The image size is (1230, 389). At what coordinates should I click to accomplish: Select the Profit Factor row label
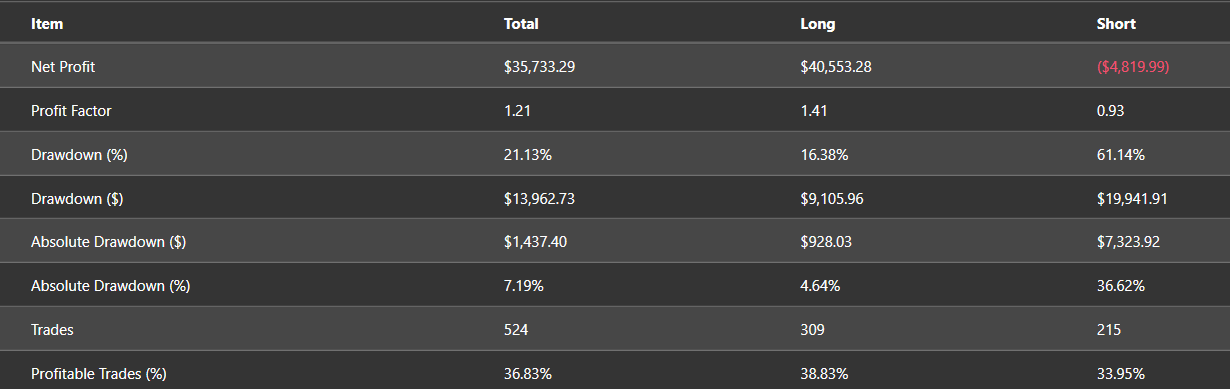coord(71,111)
